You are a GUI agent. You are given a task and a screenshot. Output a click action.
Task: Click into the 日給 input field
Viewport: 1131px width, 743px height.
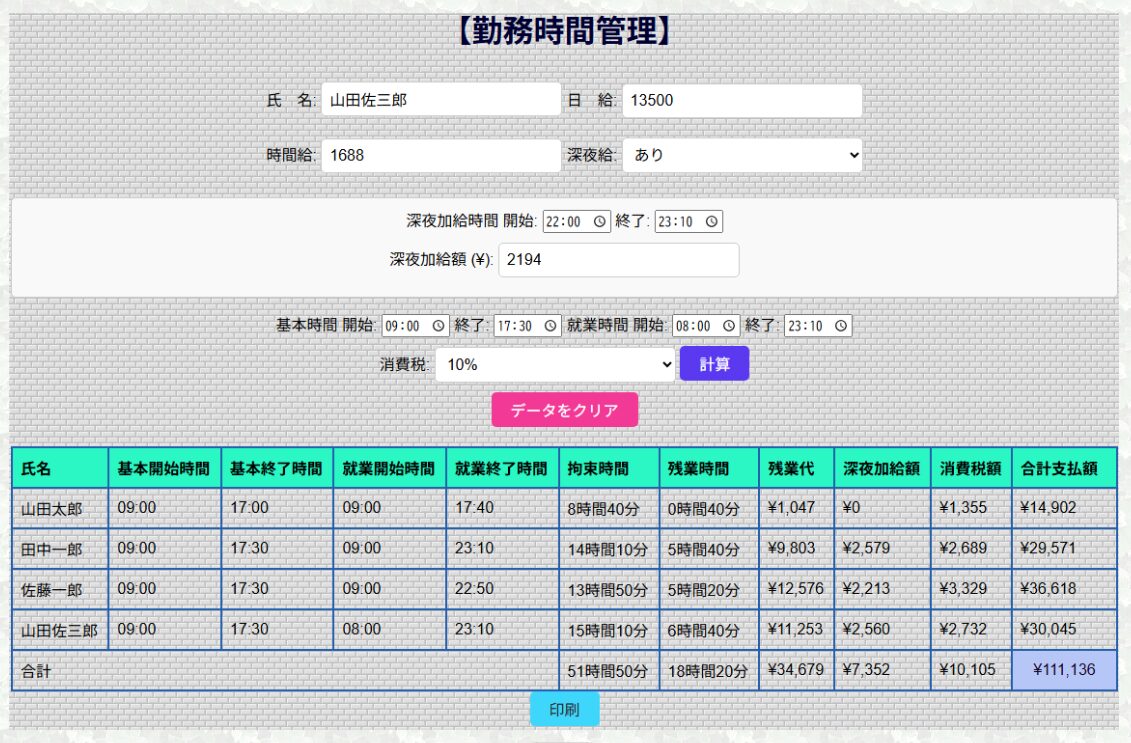click(742, 100)
